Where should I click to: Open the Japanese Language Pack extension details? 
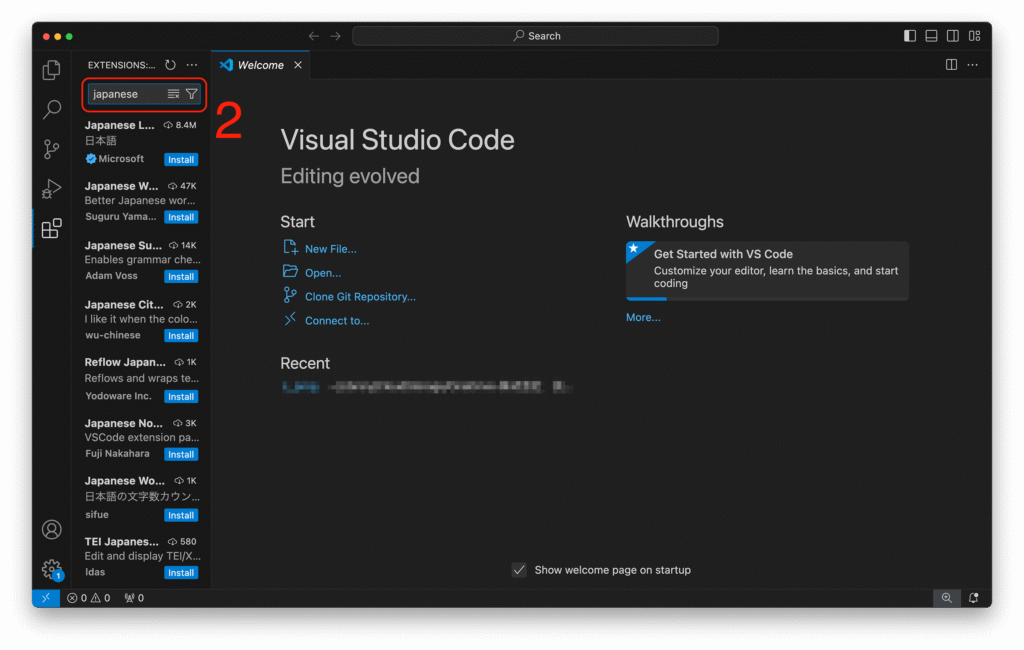pos(142,141)
